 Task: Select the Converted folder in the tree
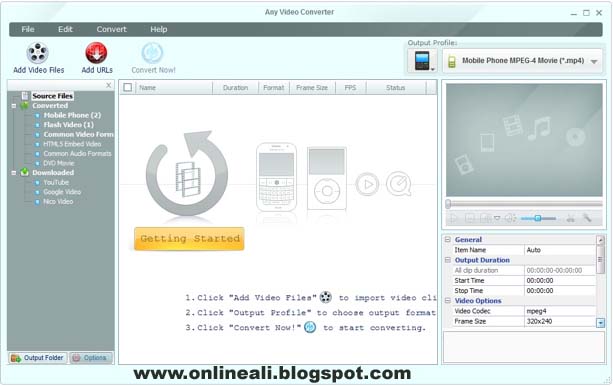(x=50, y=106)
